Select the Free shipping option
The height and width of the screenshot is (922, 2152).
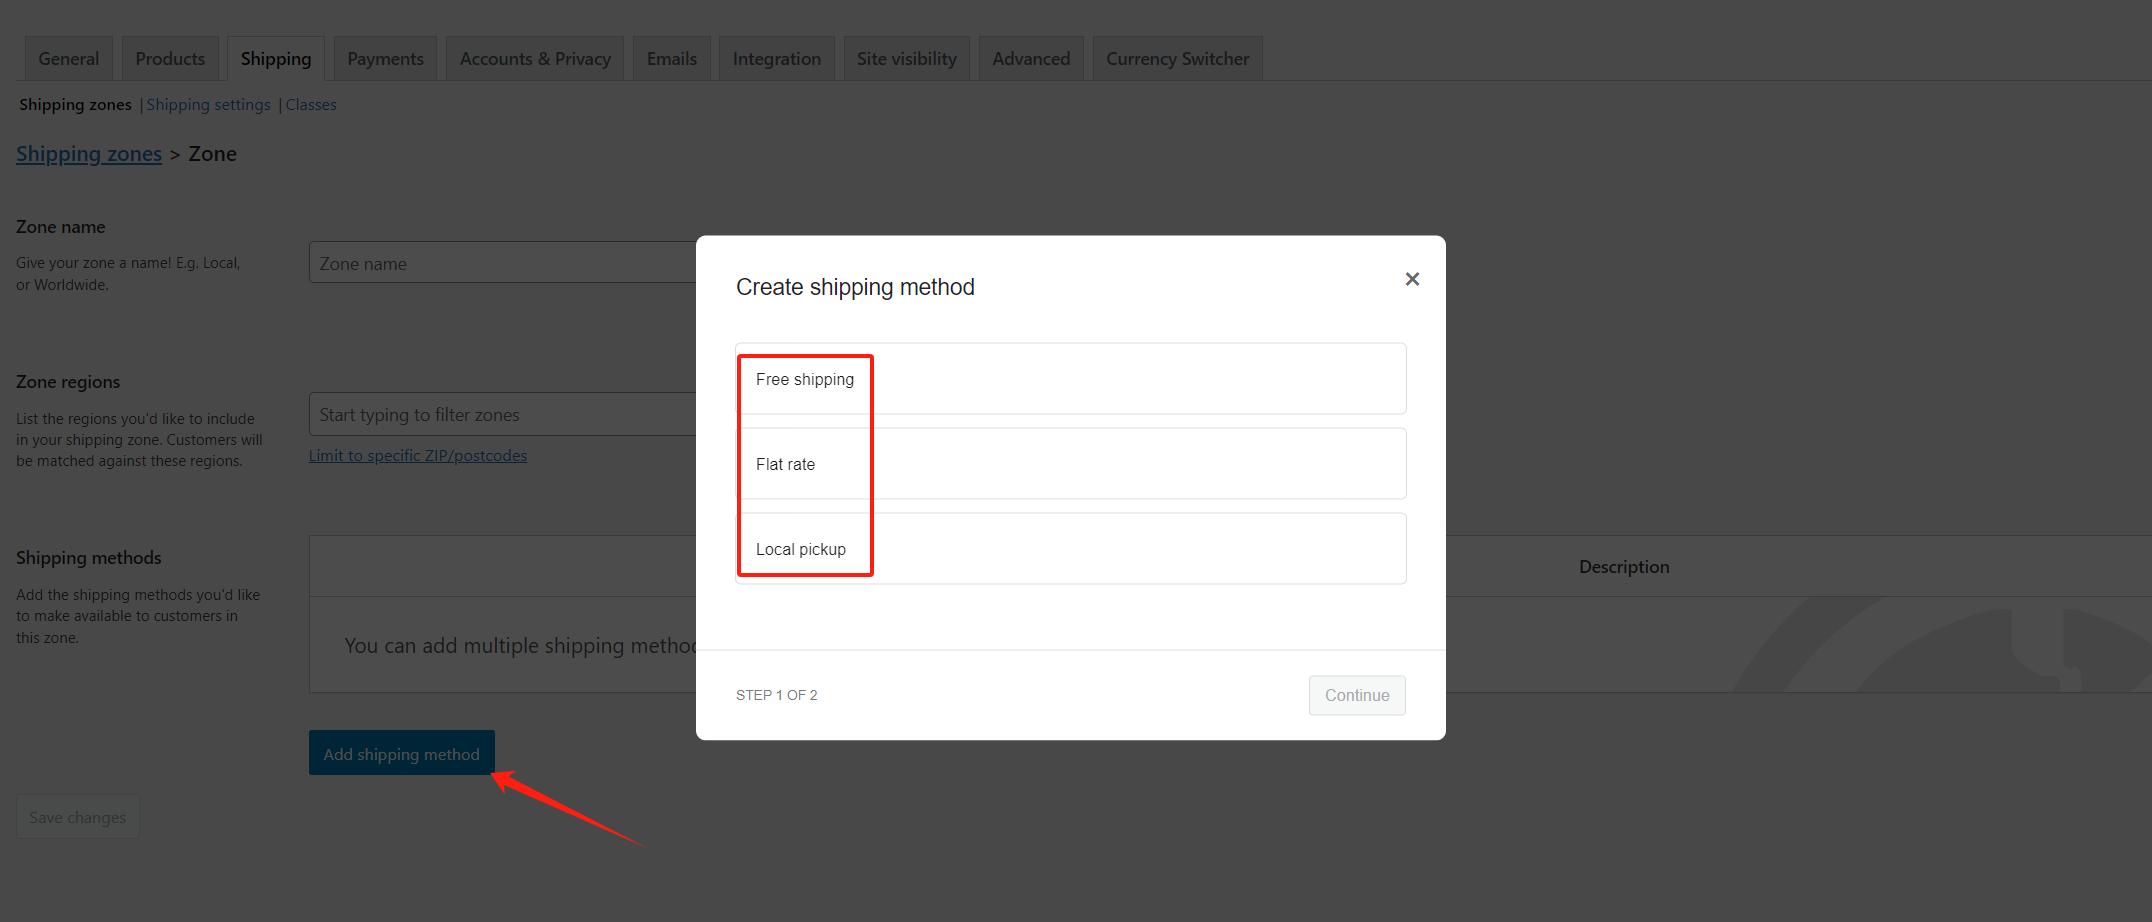[x=1071, y=379]
